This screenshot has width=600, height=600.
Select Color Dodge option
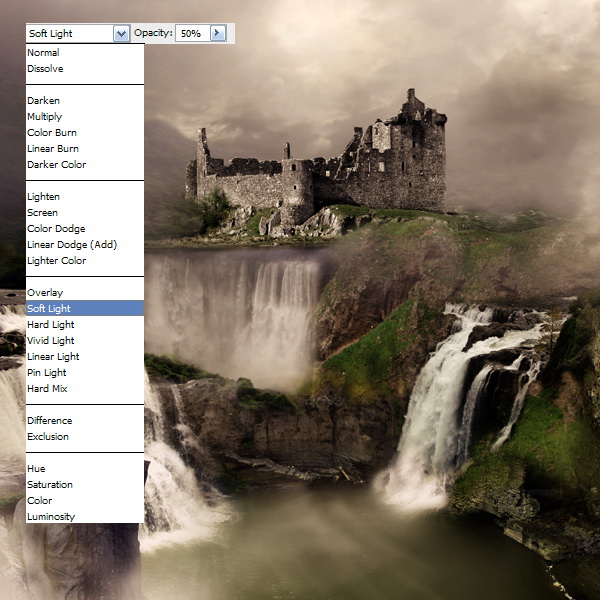tap(56, 229)
